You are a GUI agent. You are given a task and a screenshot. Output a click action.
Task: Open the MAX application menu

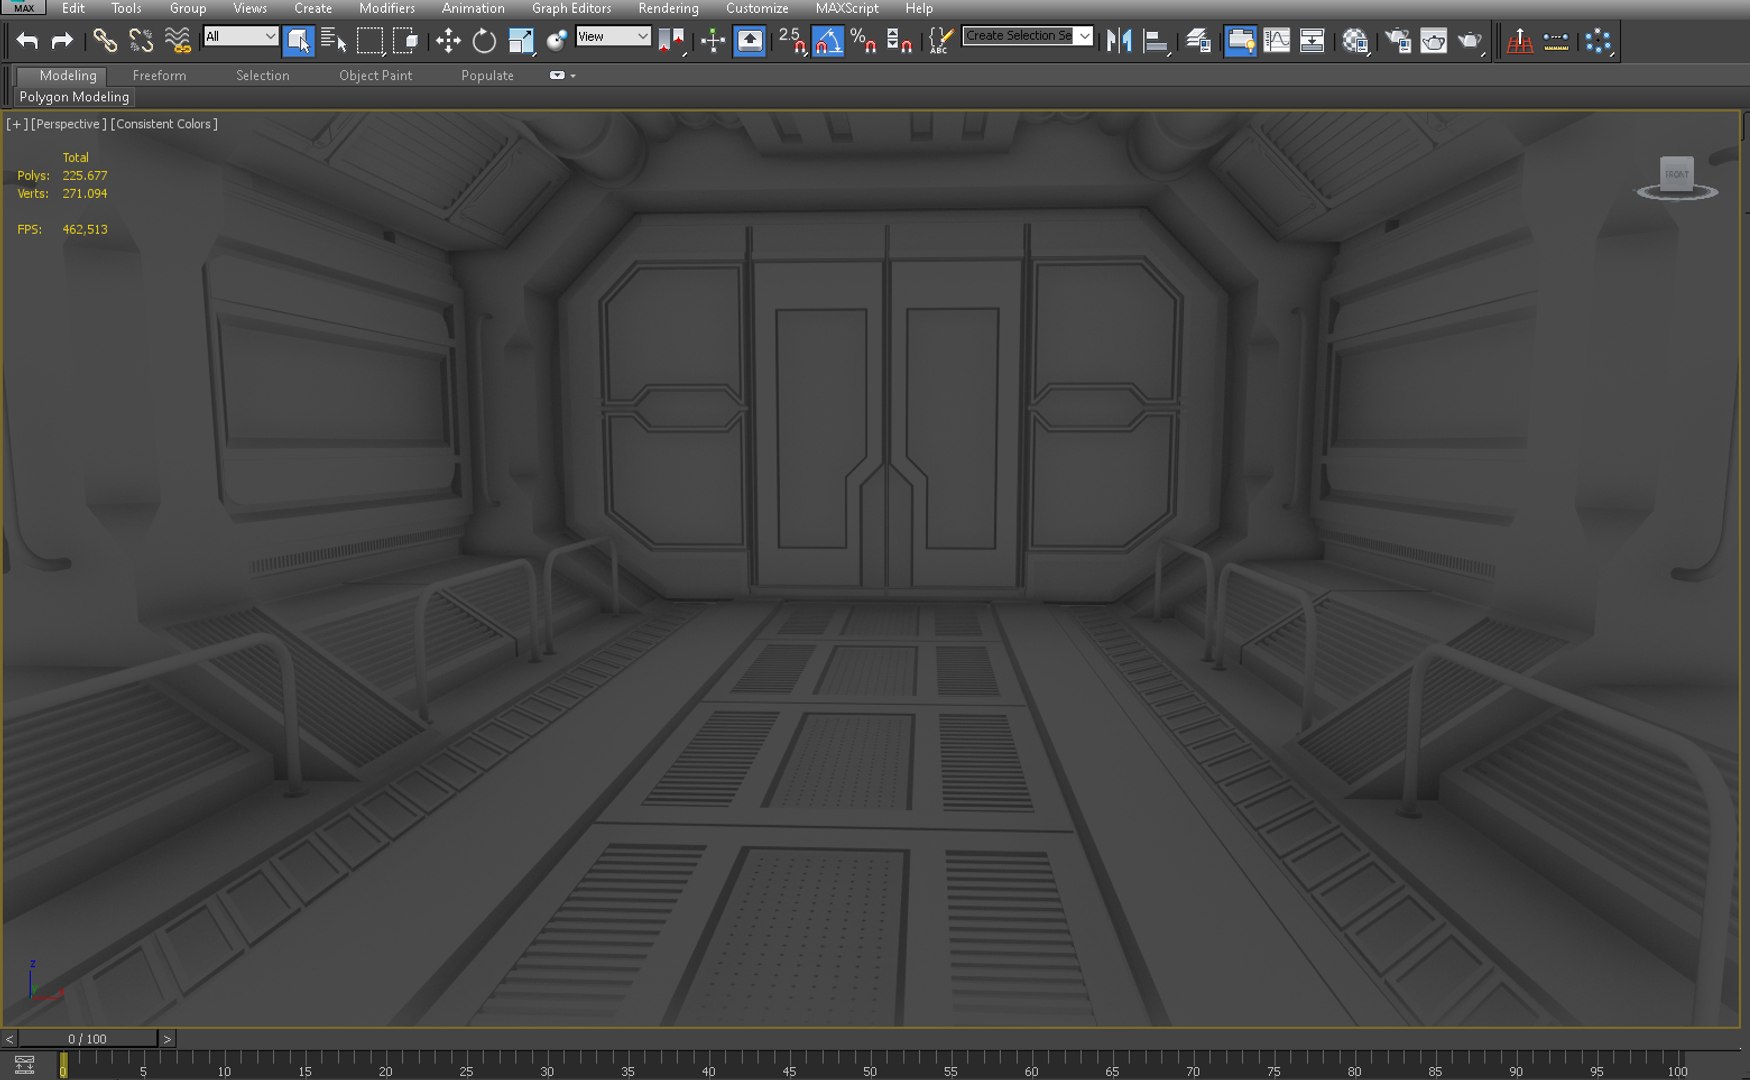pyautogui.click(x=22, y=8)
